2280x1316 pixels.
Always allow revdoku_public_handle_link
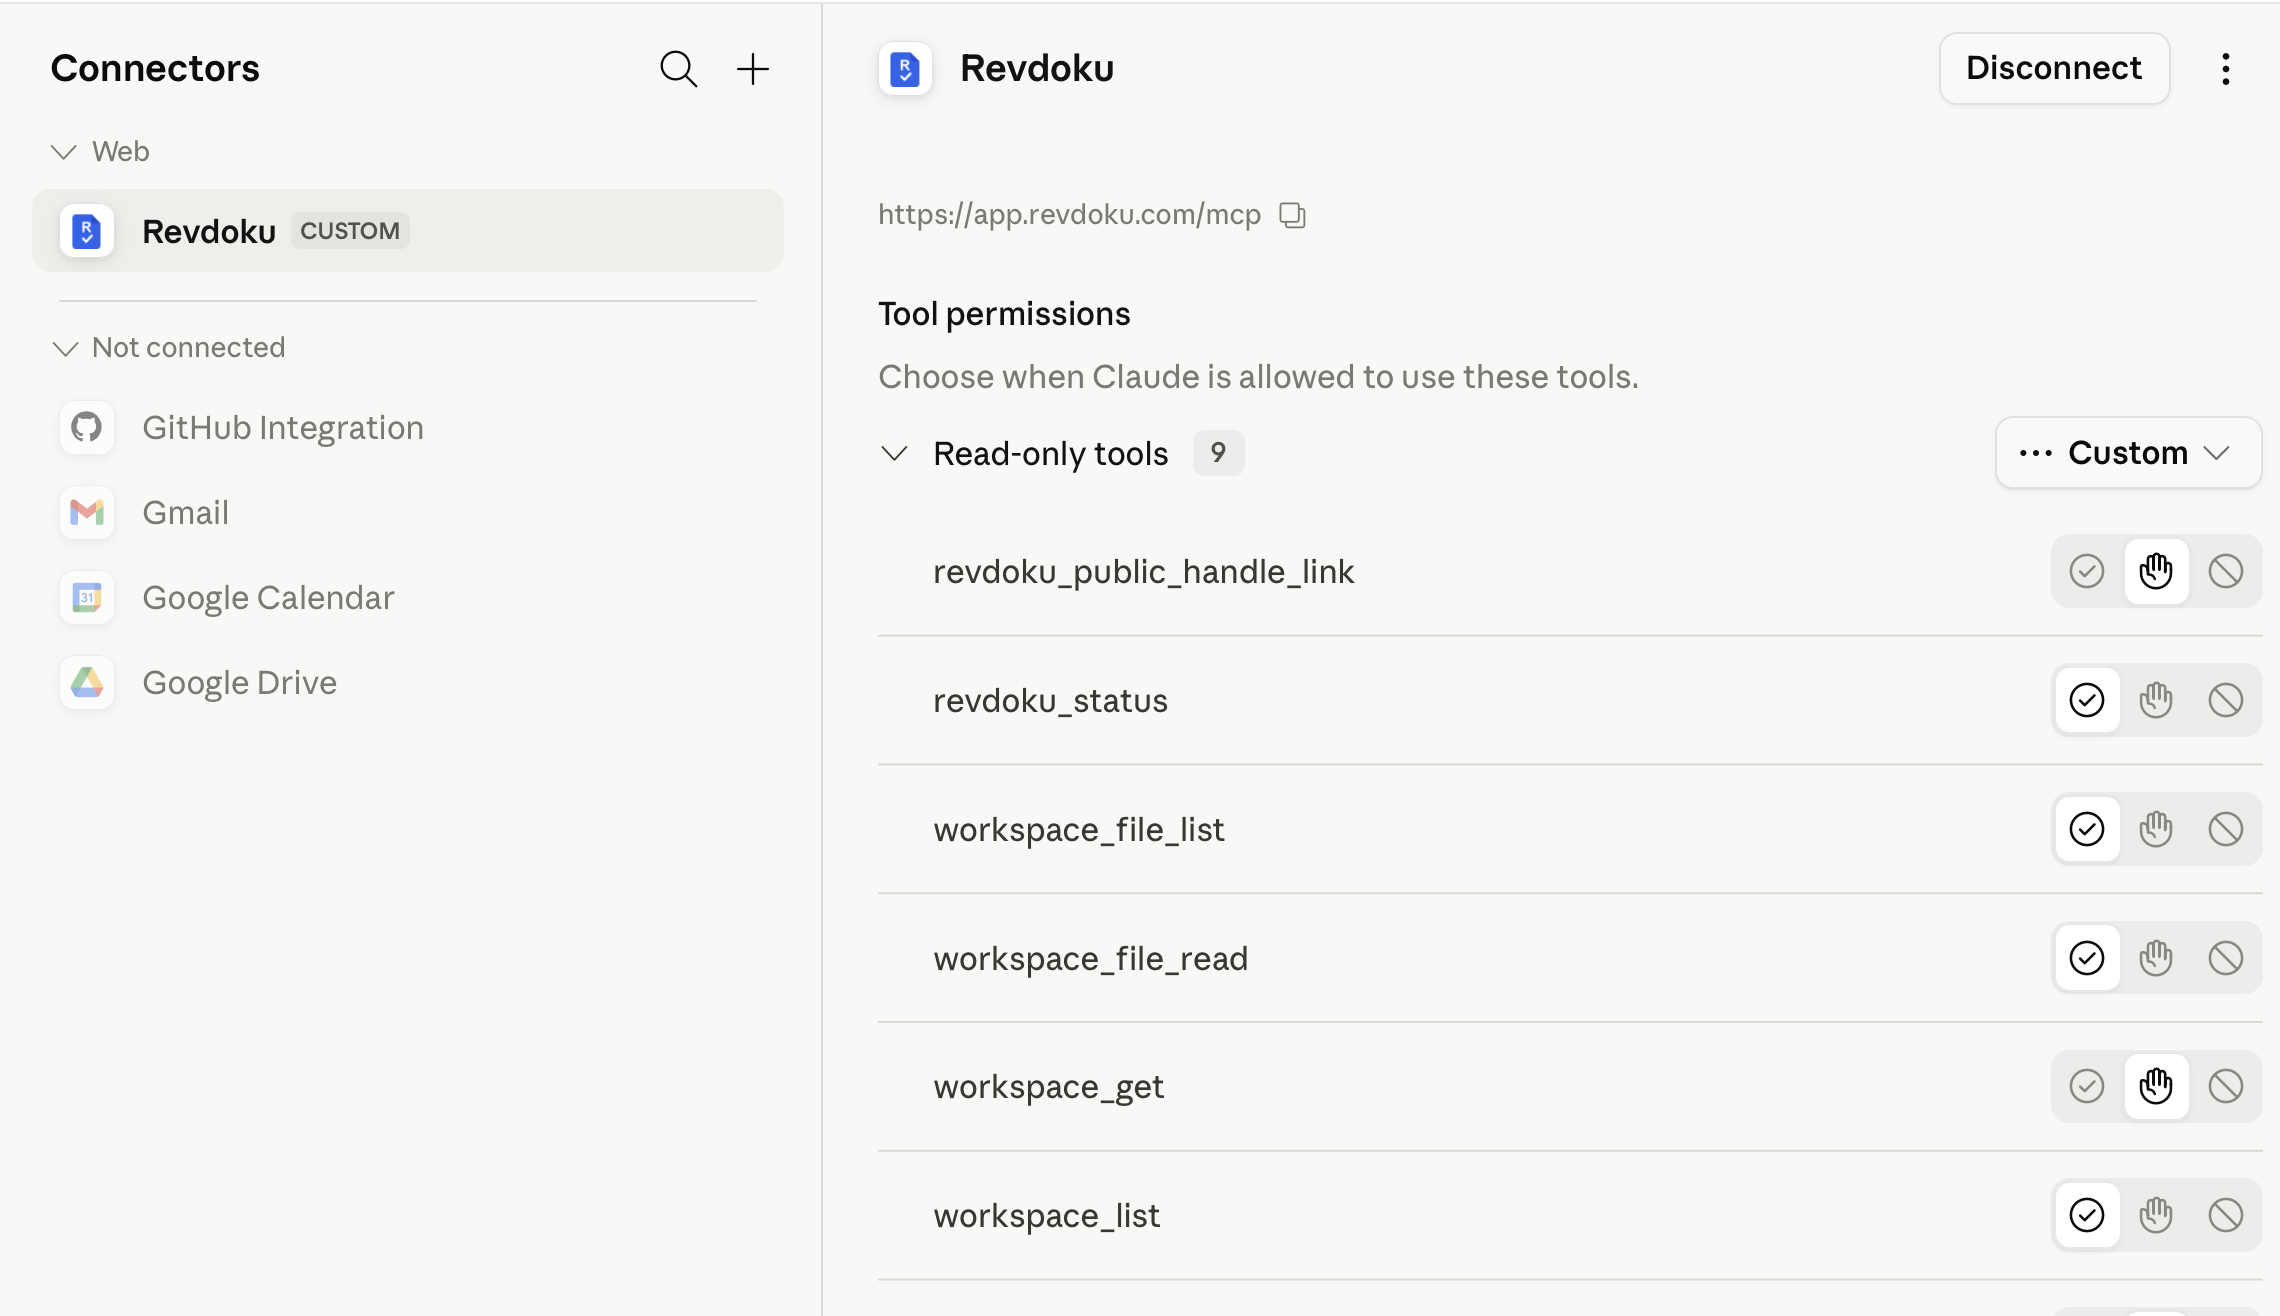[x=2087, y=571]
